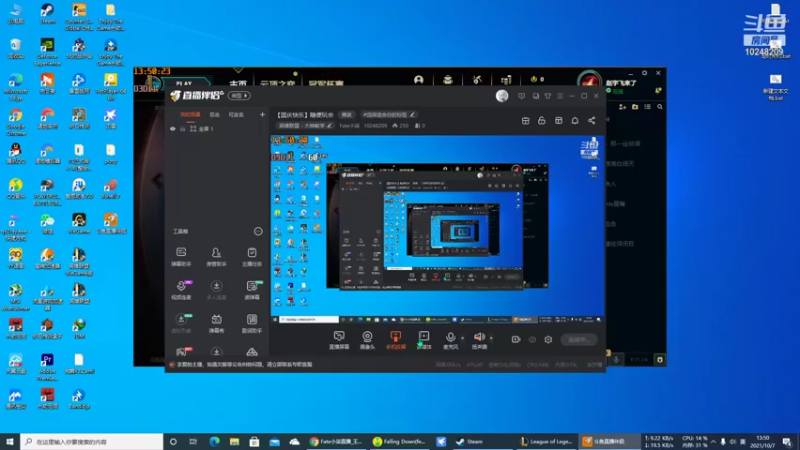Open the Windows notification center icon
This screenshot has height=450, width=800.
click(787, 441)
